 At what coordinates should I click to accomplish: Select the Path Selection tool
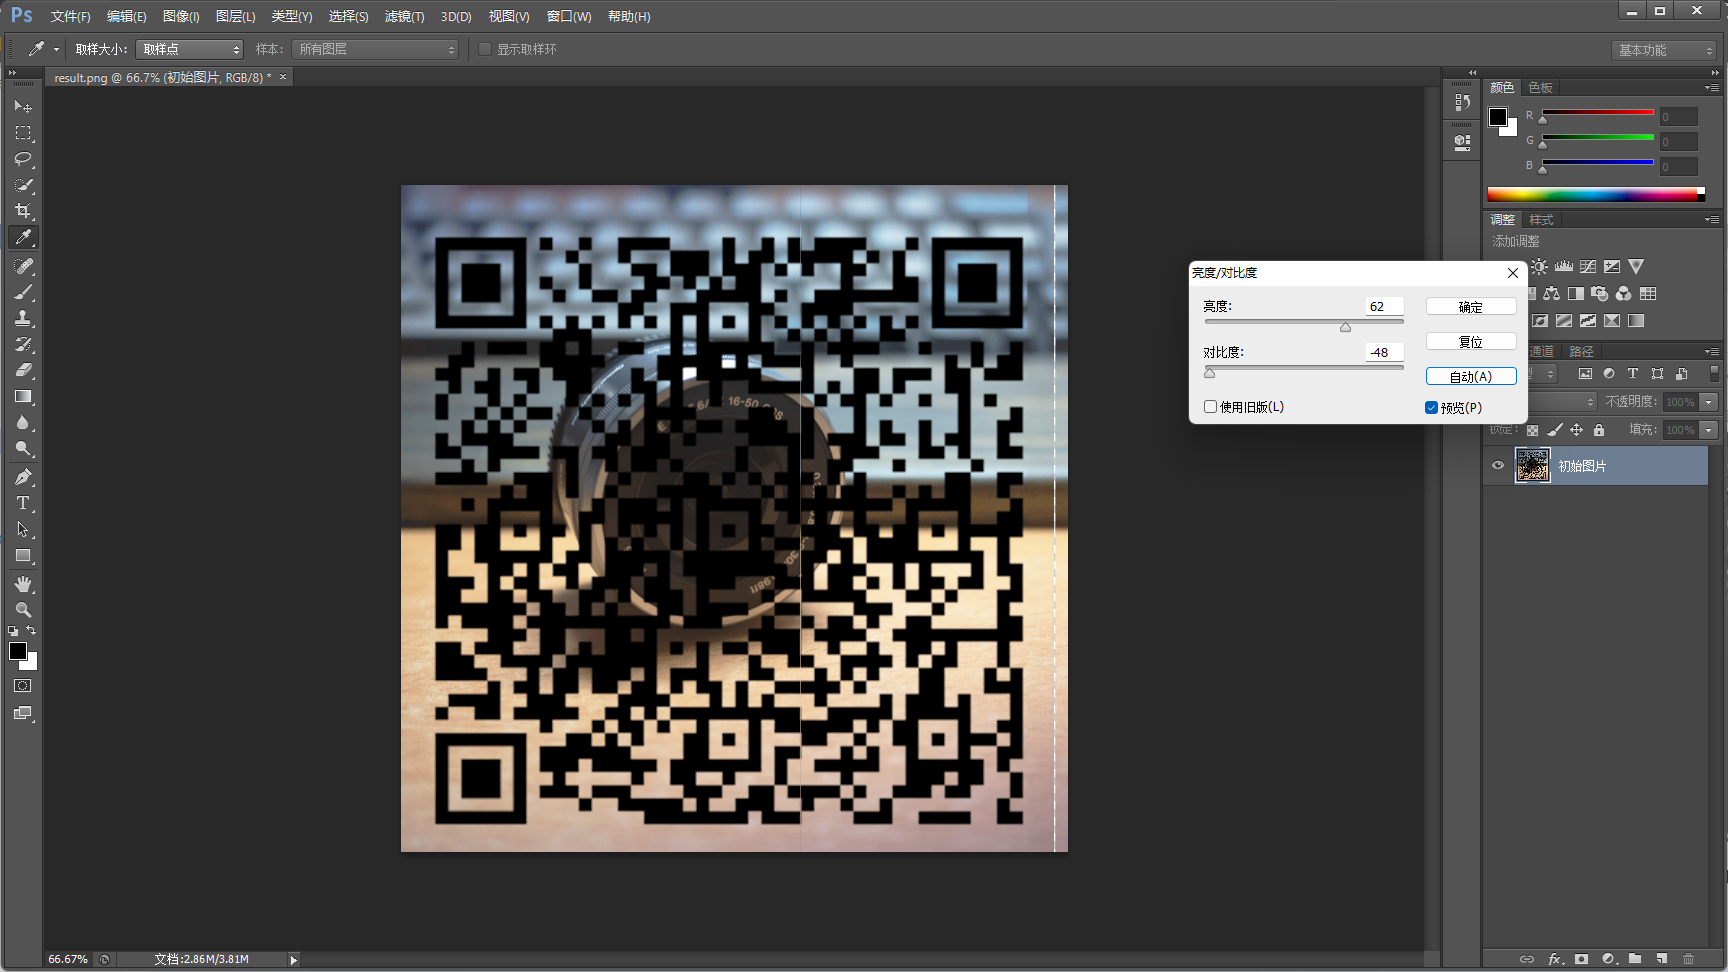(23, 529)
